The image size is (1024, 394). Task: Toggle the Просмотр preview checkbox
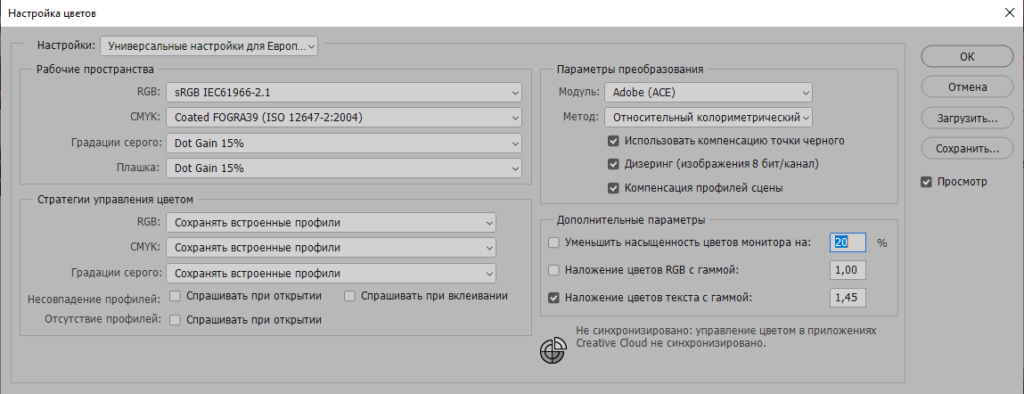point(925,182)
